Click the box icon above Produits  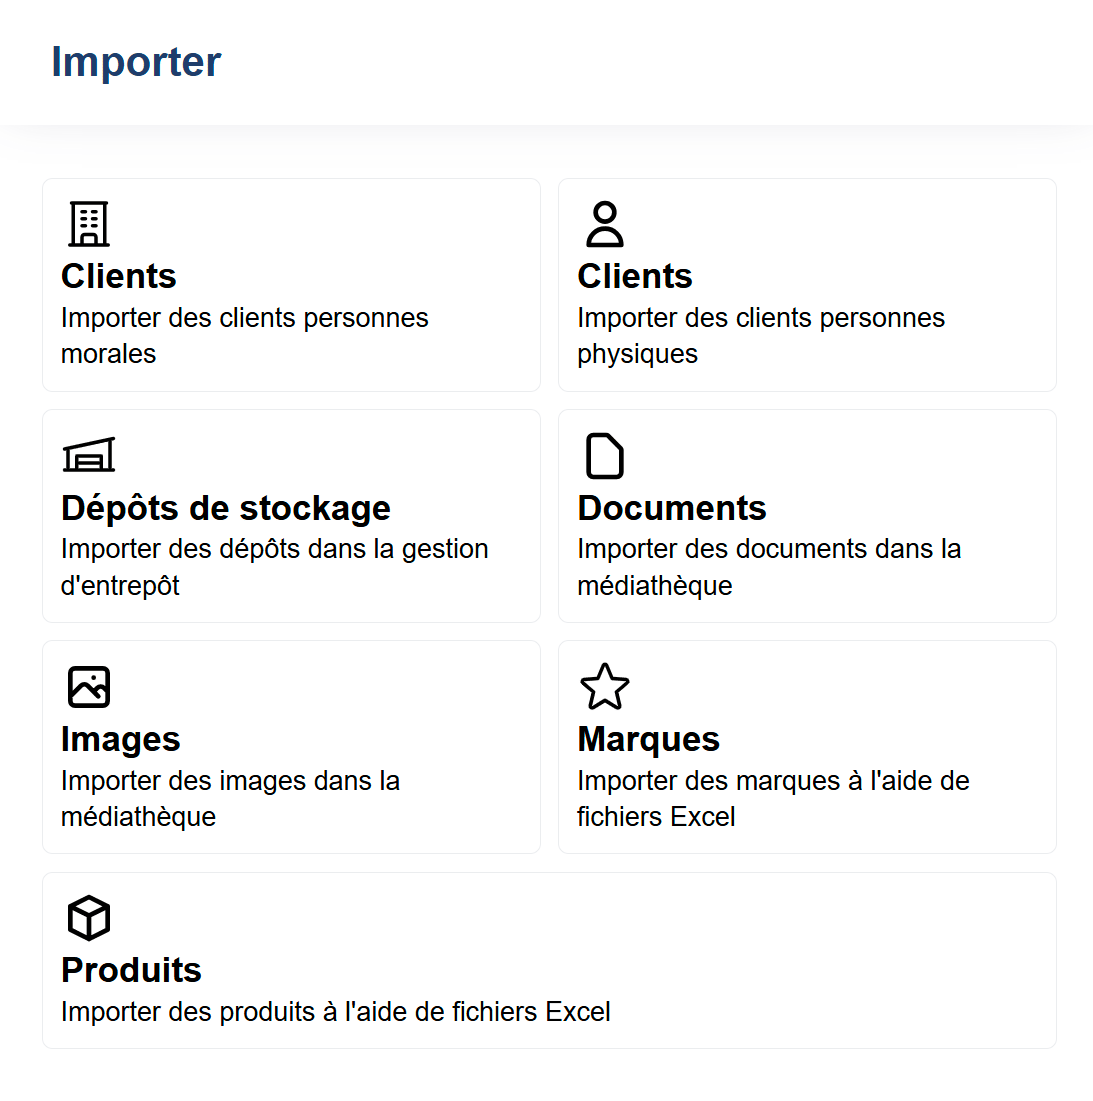89,918
